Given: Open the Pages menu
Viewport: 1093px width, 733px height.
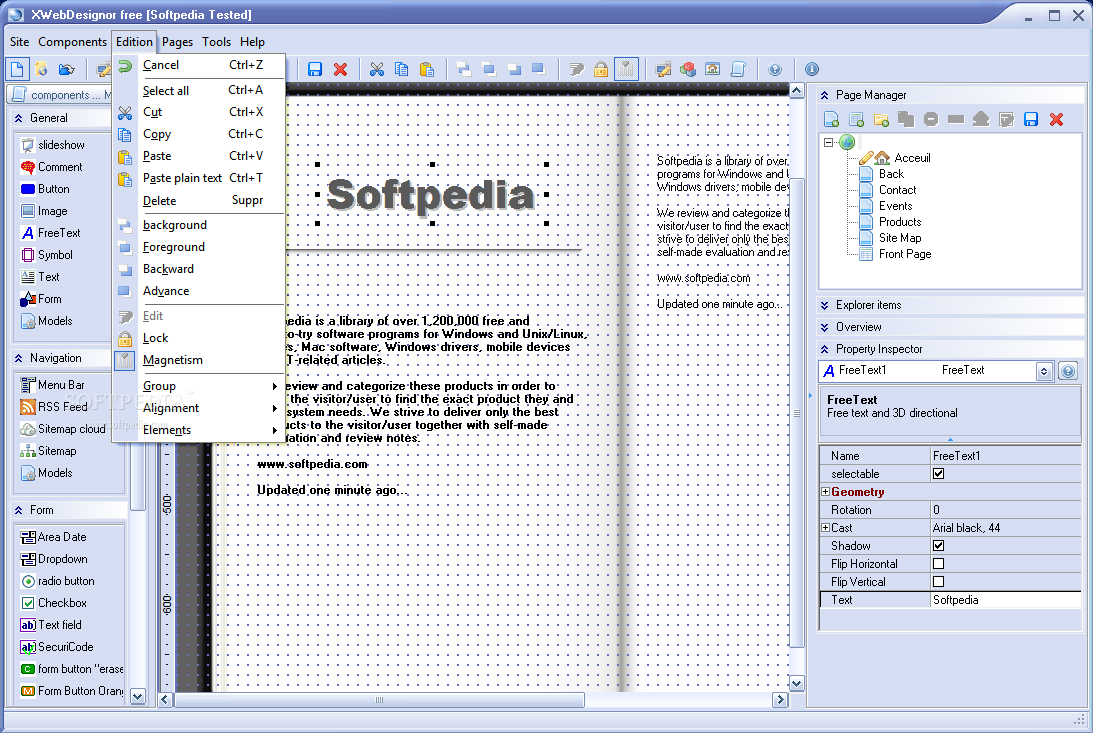Looking at the screenshot, I should [177, 42].
